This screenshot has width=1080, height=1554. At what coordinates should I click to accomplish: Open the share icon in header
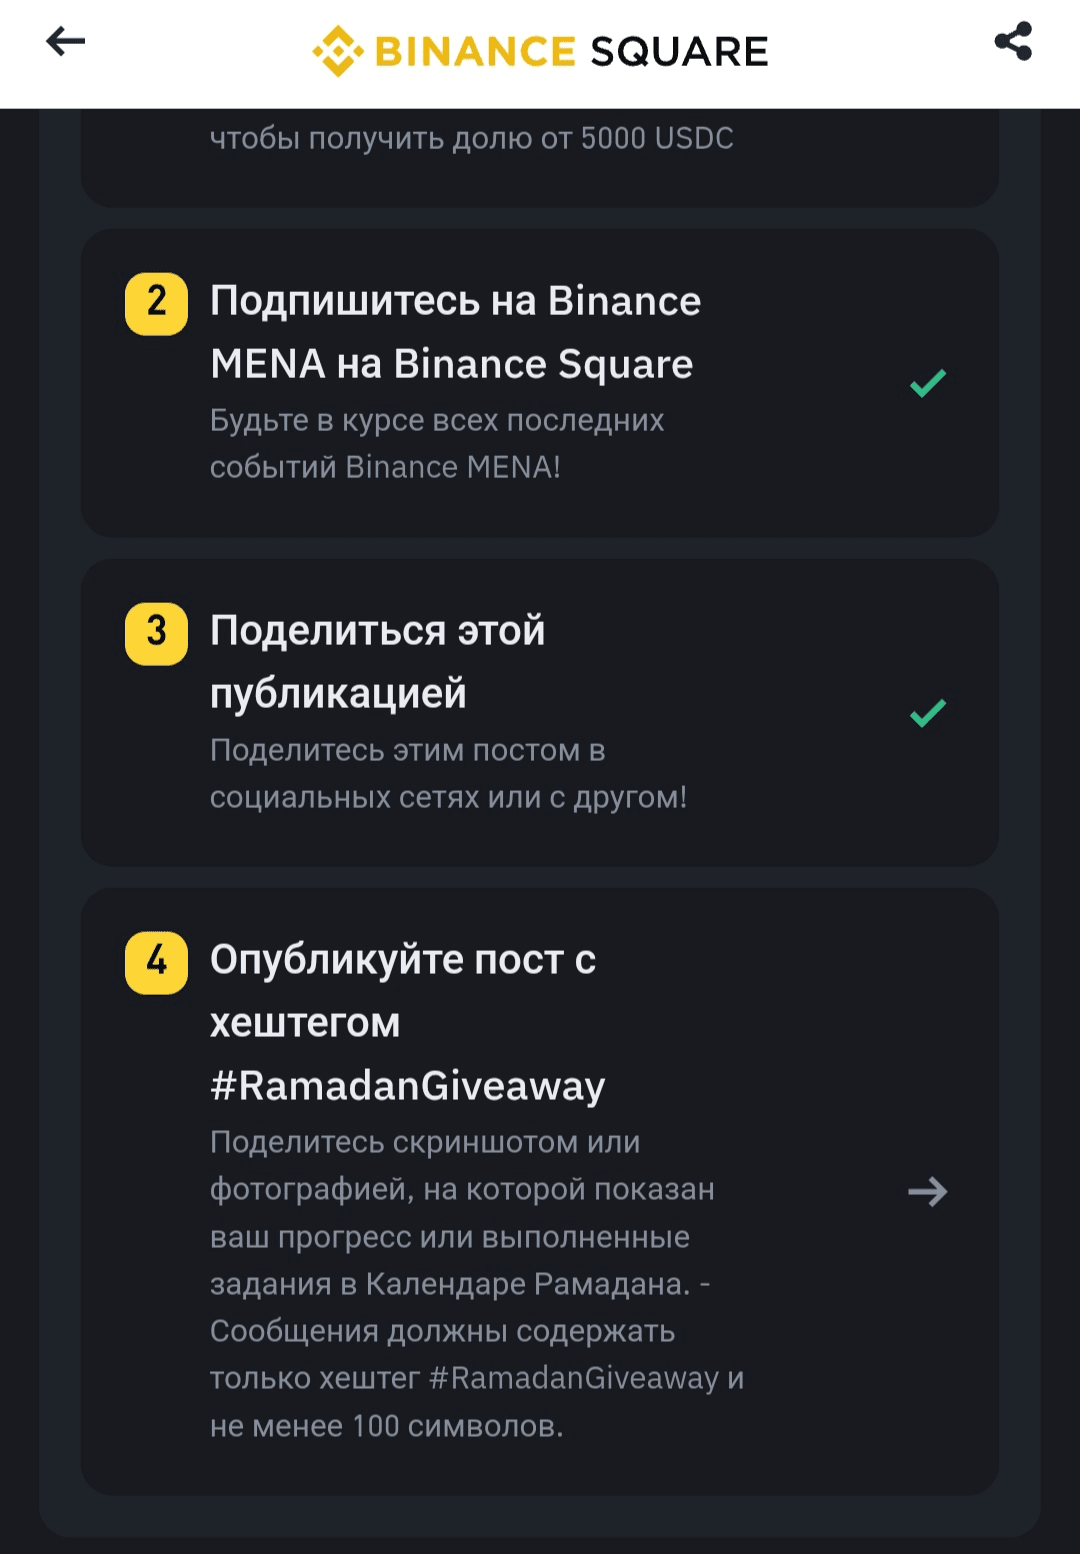coord(1013,41)
